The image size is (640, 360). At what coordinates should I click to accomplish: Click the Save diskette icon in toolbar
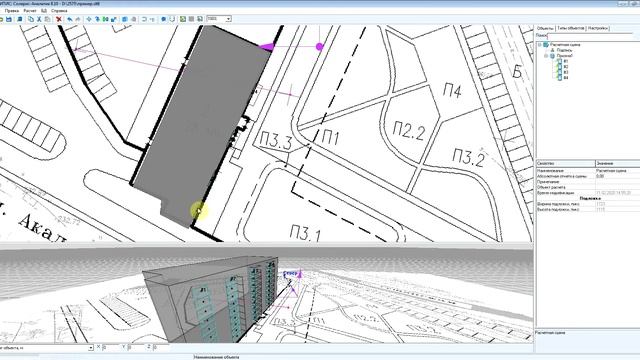pyautogui.click(x=9, y=19)
